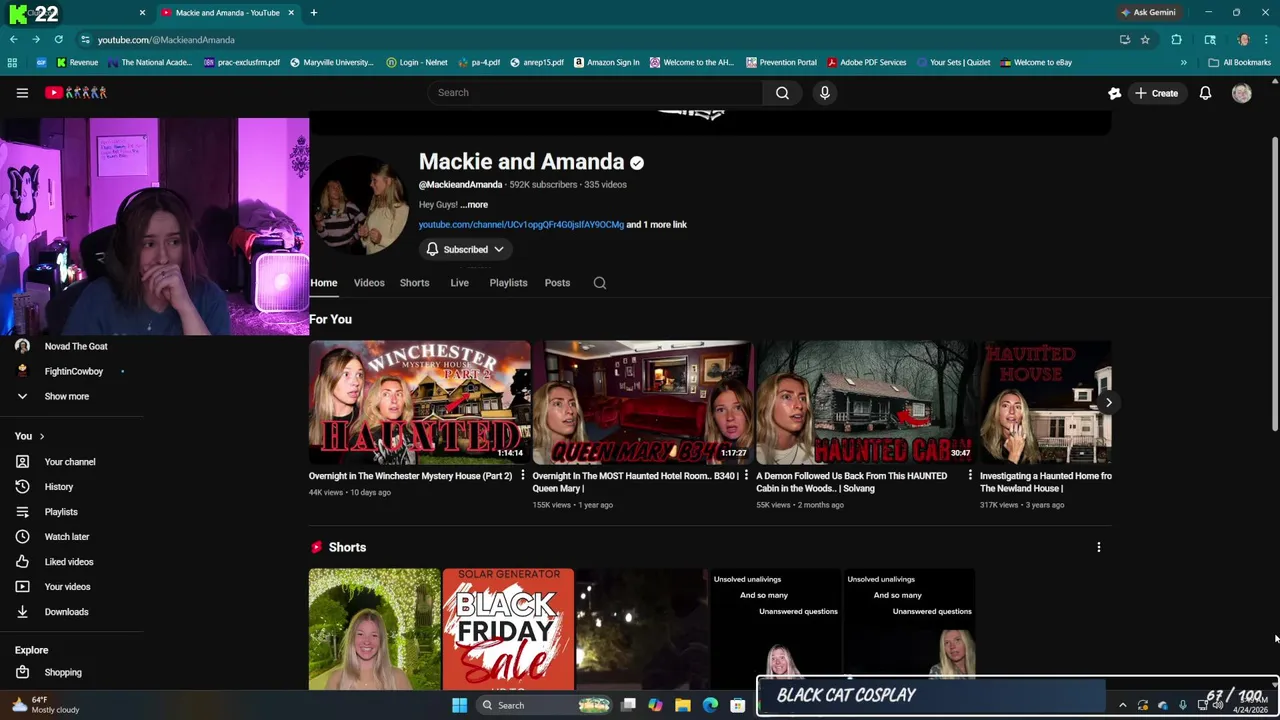
Task: Click Ask Gemini button
Action: coord(1148,12)
